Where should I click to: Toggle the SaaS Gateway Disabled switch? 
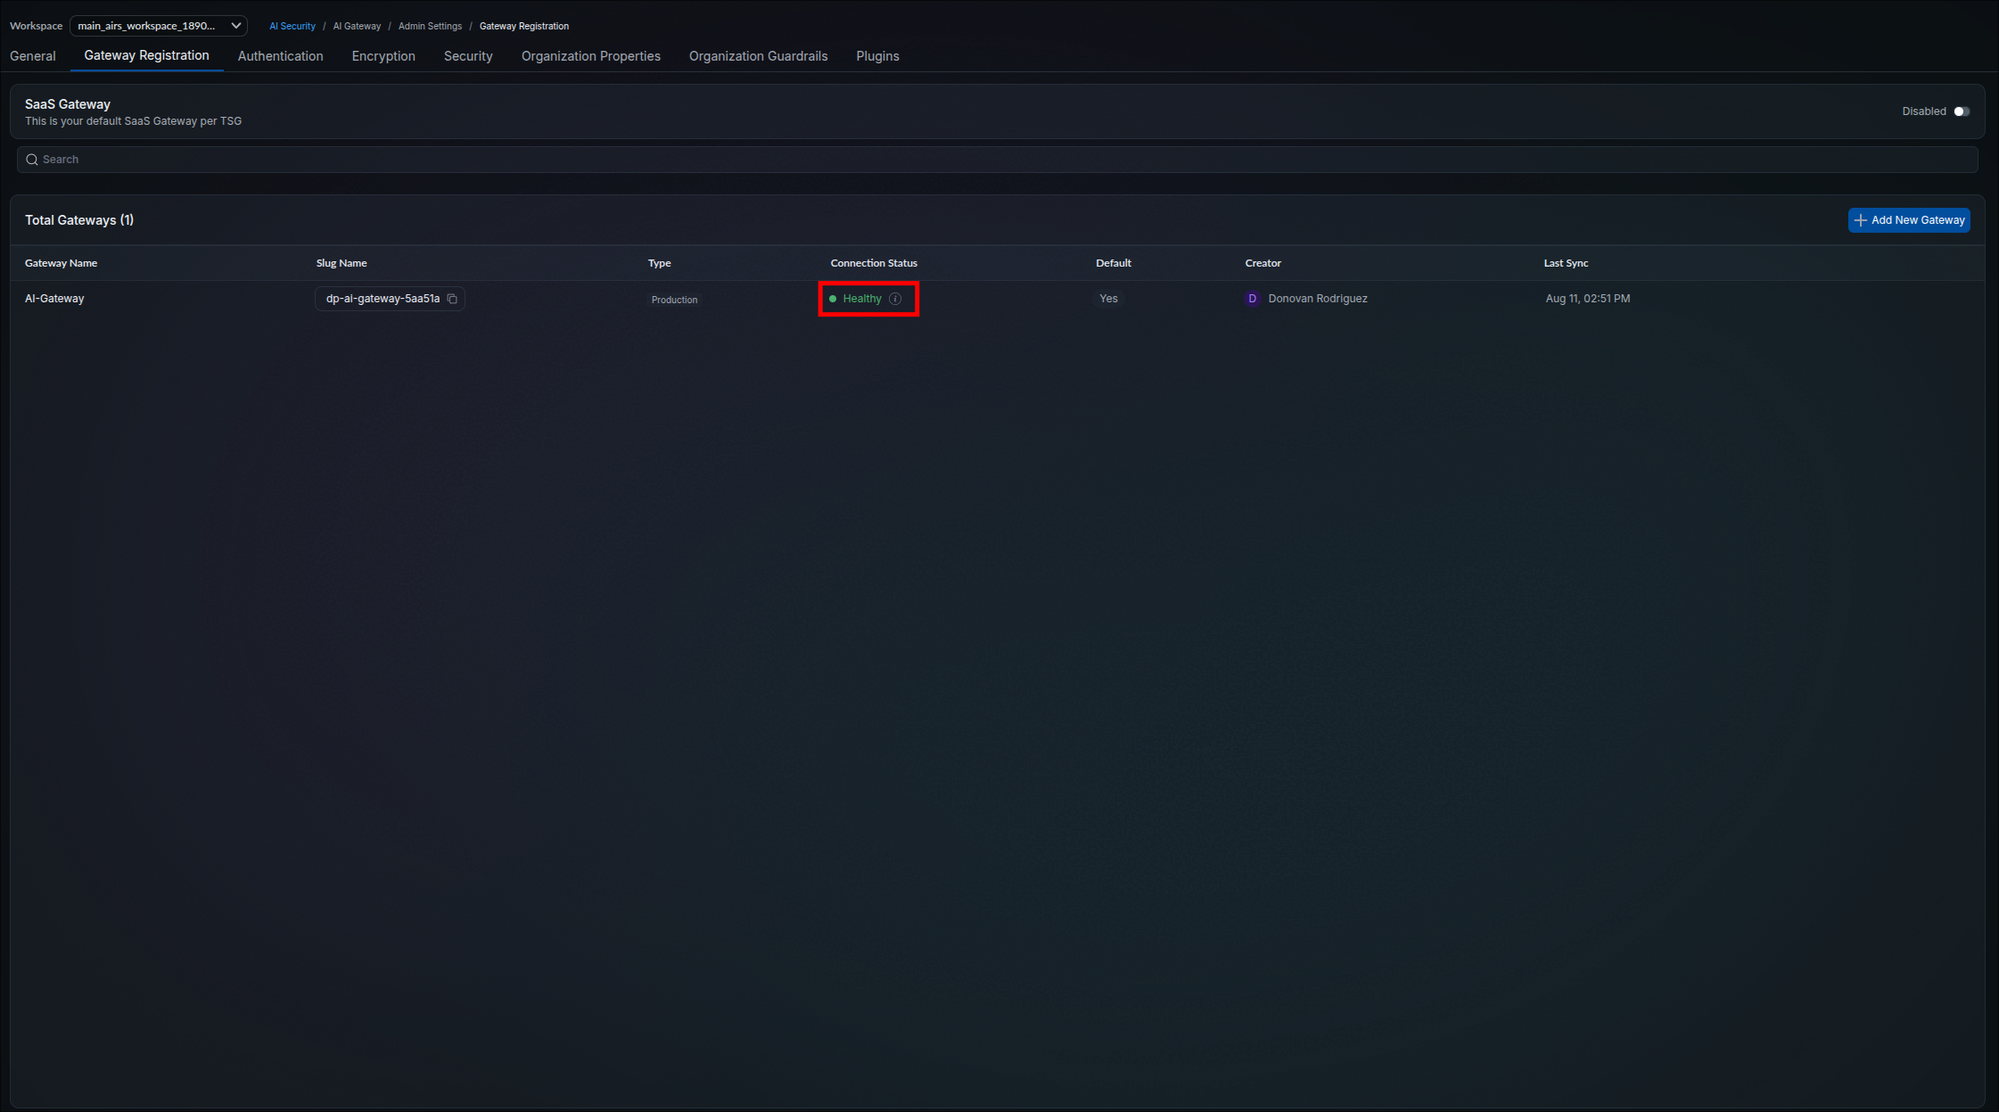[x=1961, y=112]
